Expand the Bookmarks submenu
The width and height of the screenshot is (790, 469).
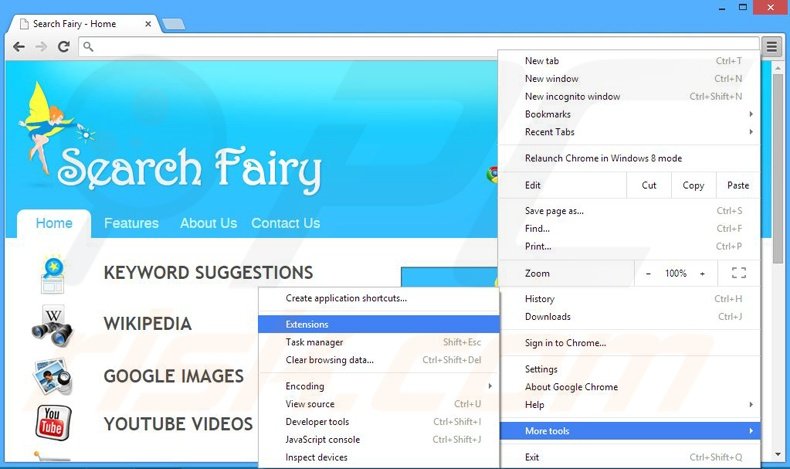click(629, 114)
